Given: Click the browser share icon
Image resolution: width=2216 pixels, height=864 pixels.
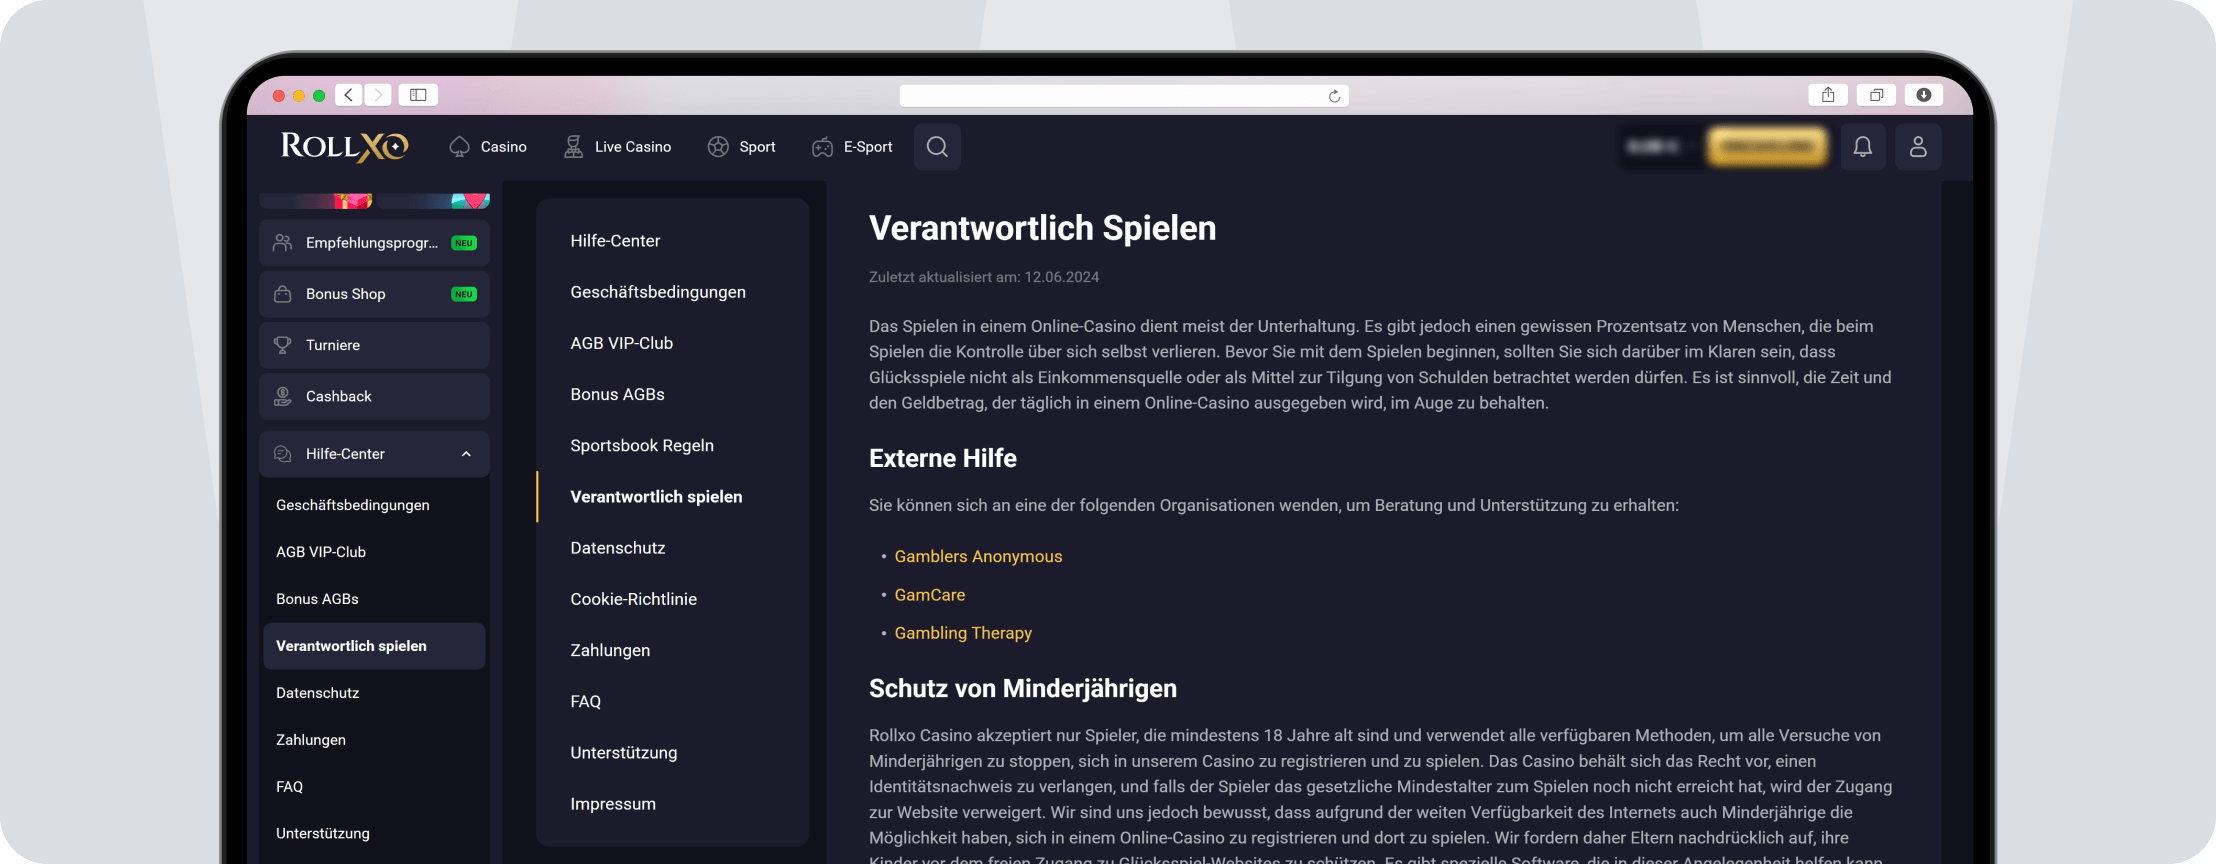Looking at the screenshot, I should (x=1828, y=95).
